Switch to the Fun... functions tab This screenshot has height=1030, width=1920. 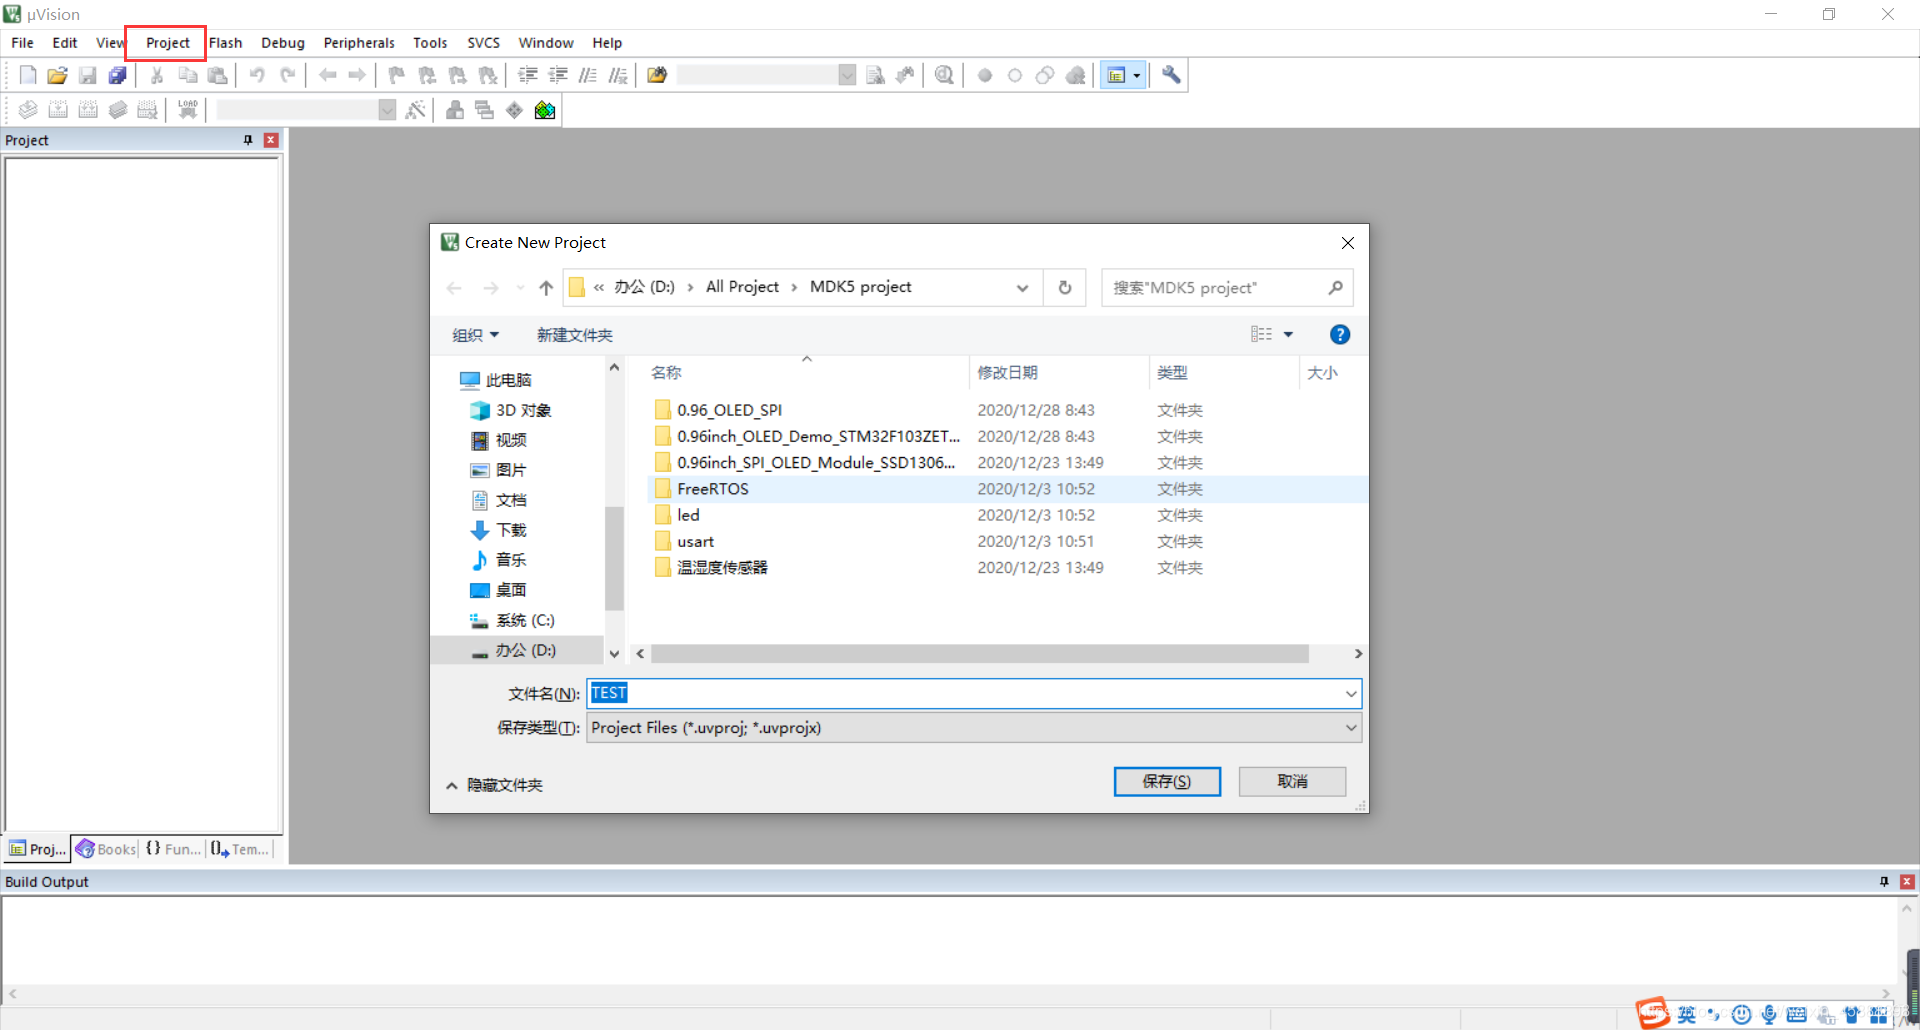(174, 849)
